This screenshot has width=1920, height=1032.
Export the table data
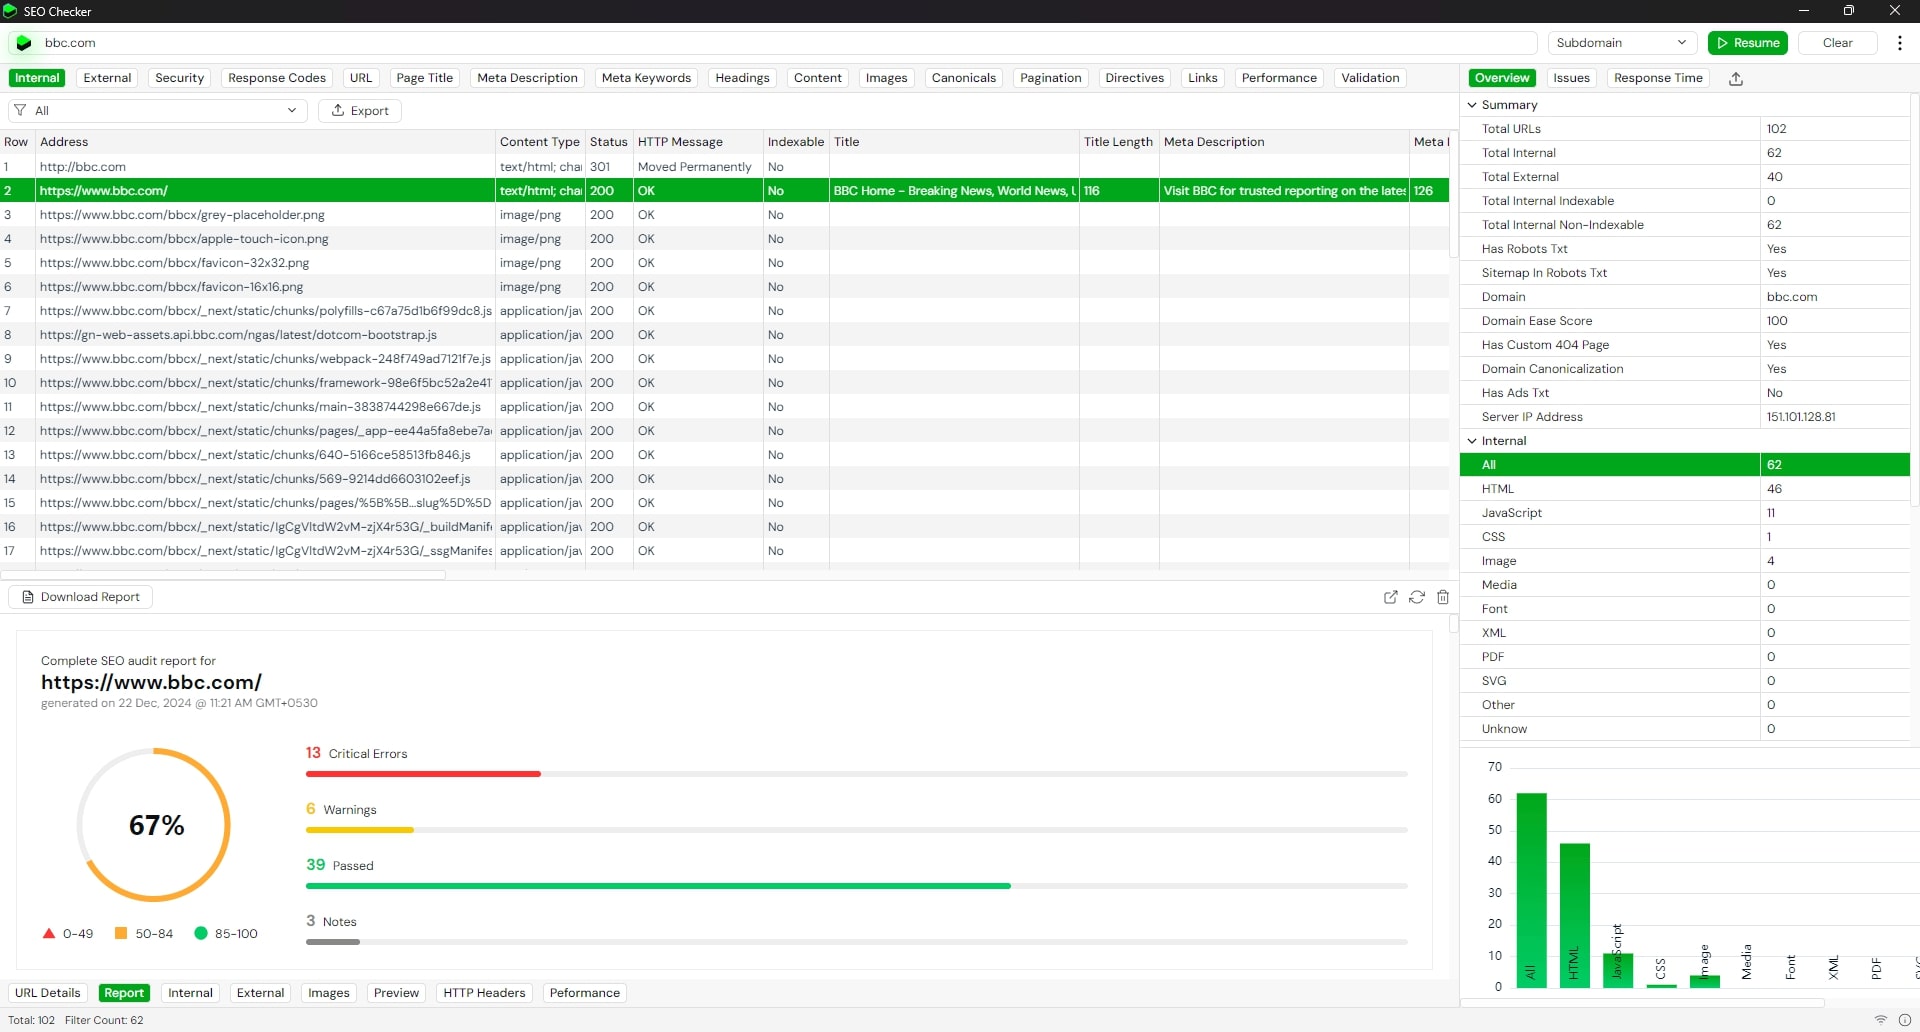point(360,111)
